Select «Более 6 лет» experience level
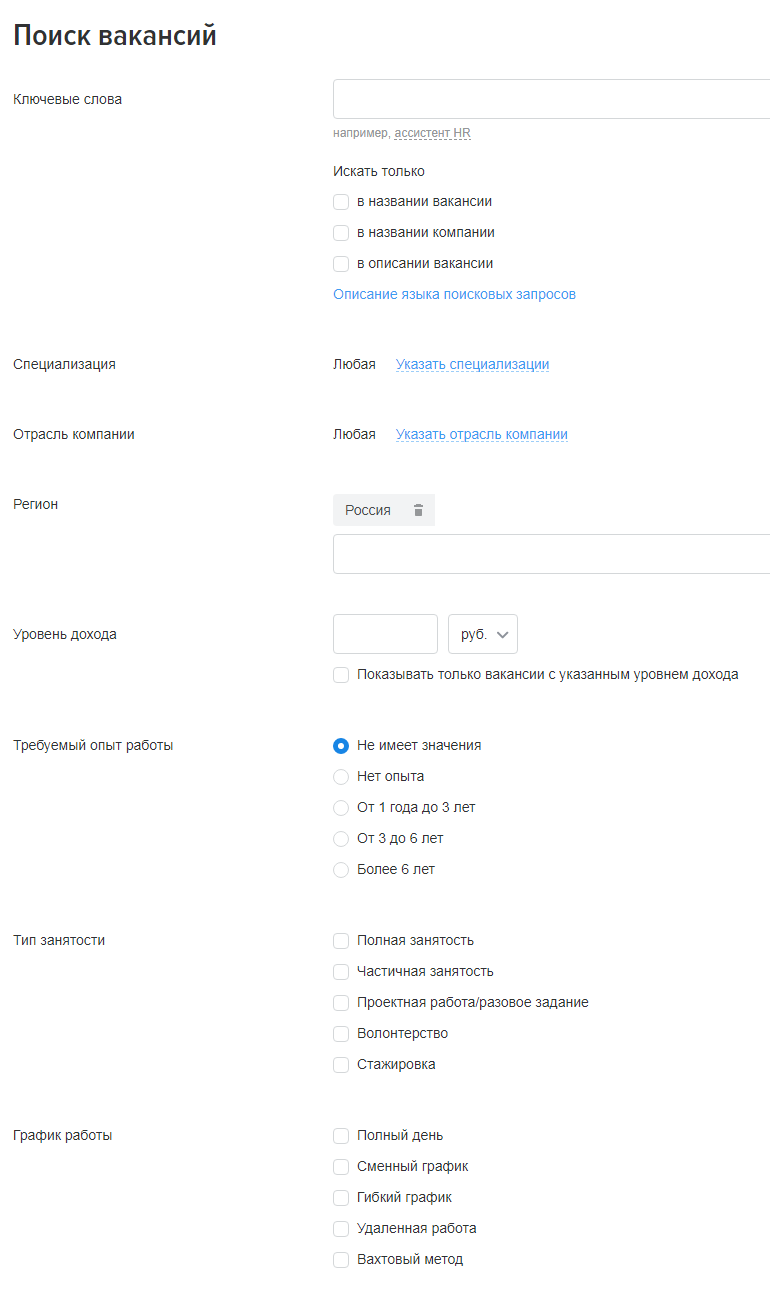 [x=340, y=869]
